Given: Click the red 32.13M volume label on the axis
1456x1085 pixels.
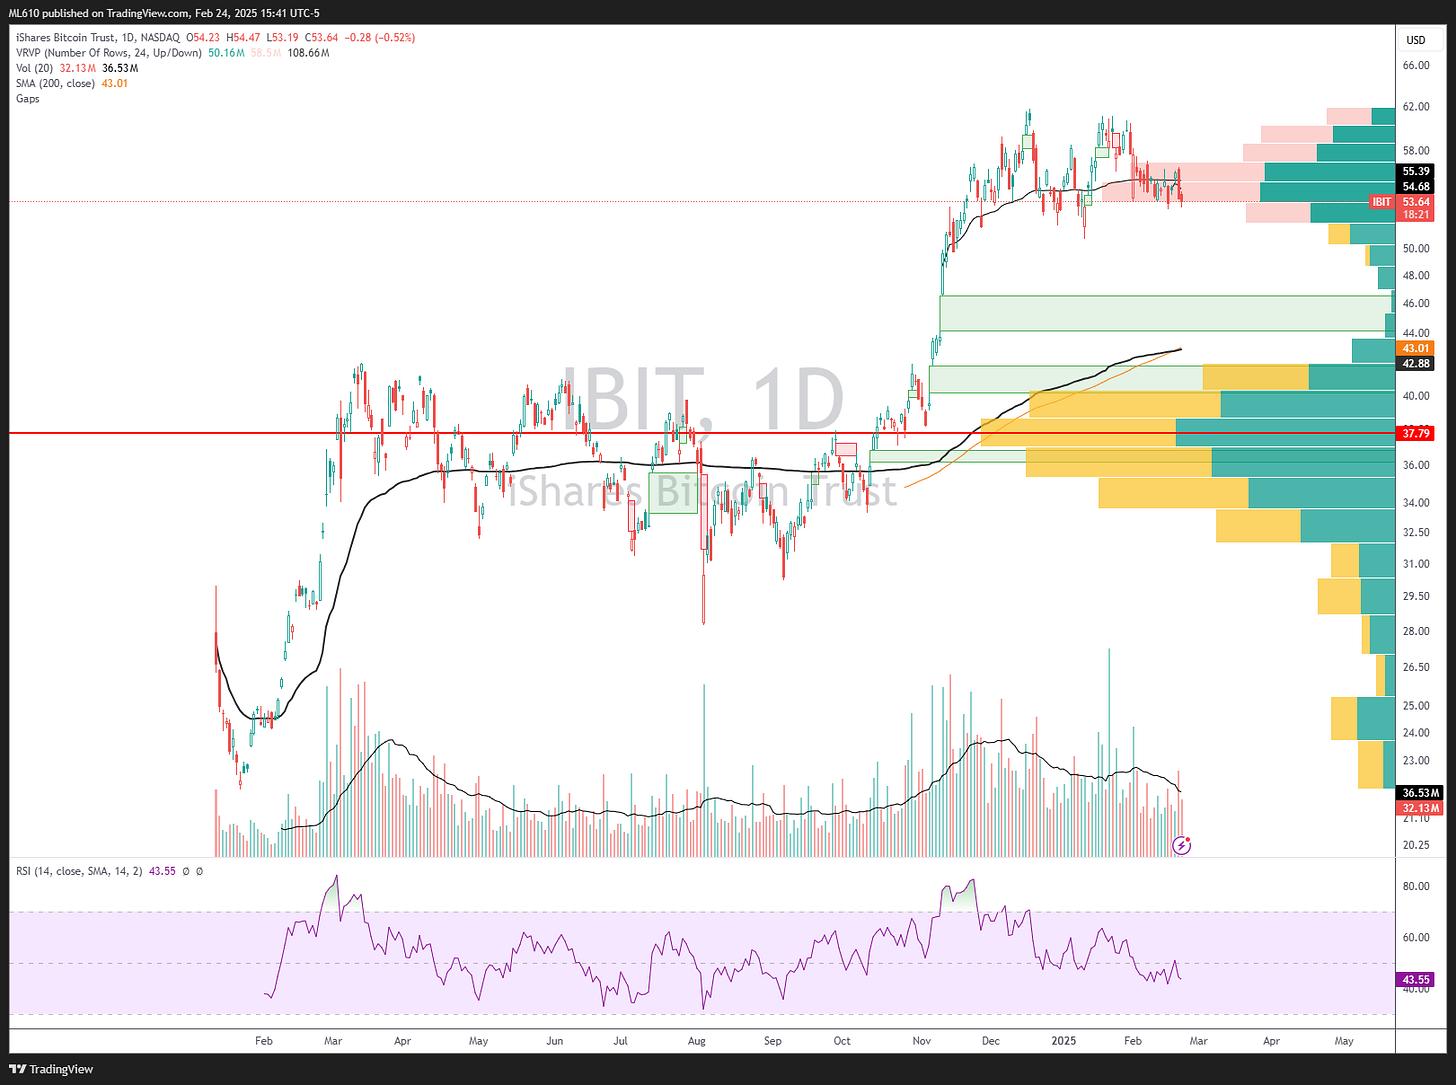Looking at the screenshot, I should tap(1420, 808).
